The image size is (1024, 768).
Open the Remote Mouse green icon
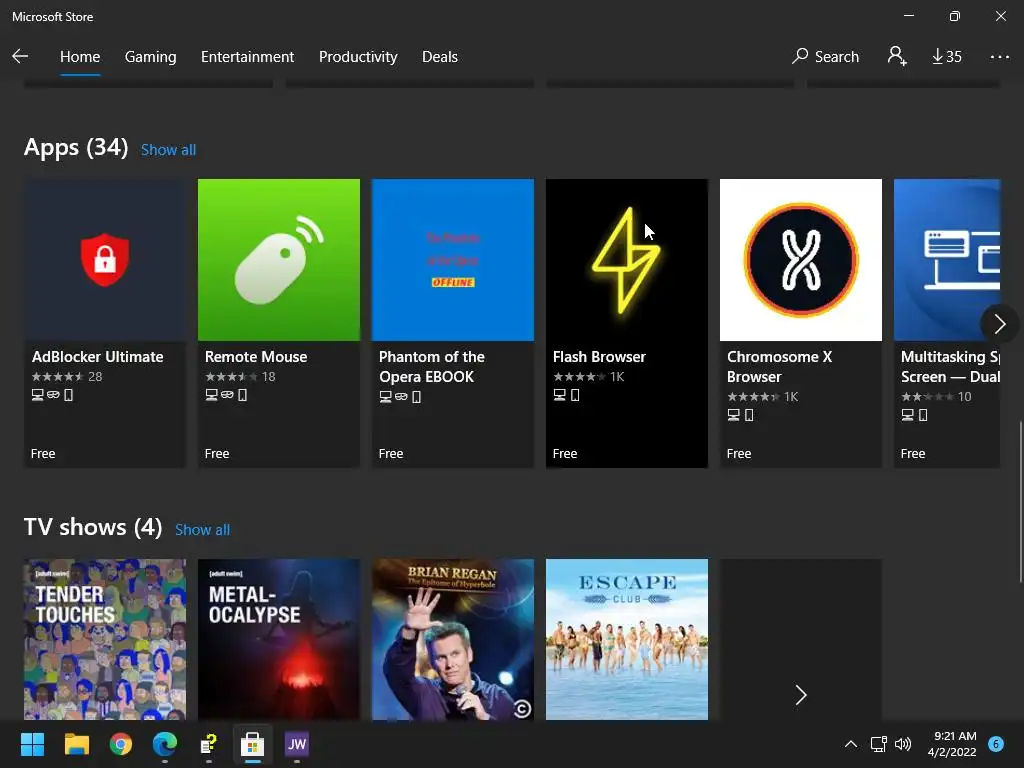pos(279,260)
